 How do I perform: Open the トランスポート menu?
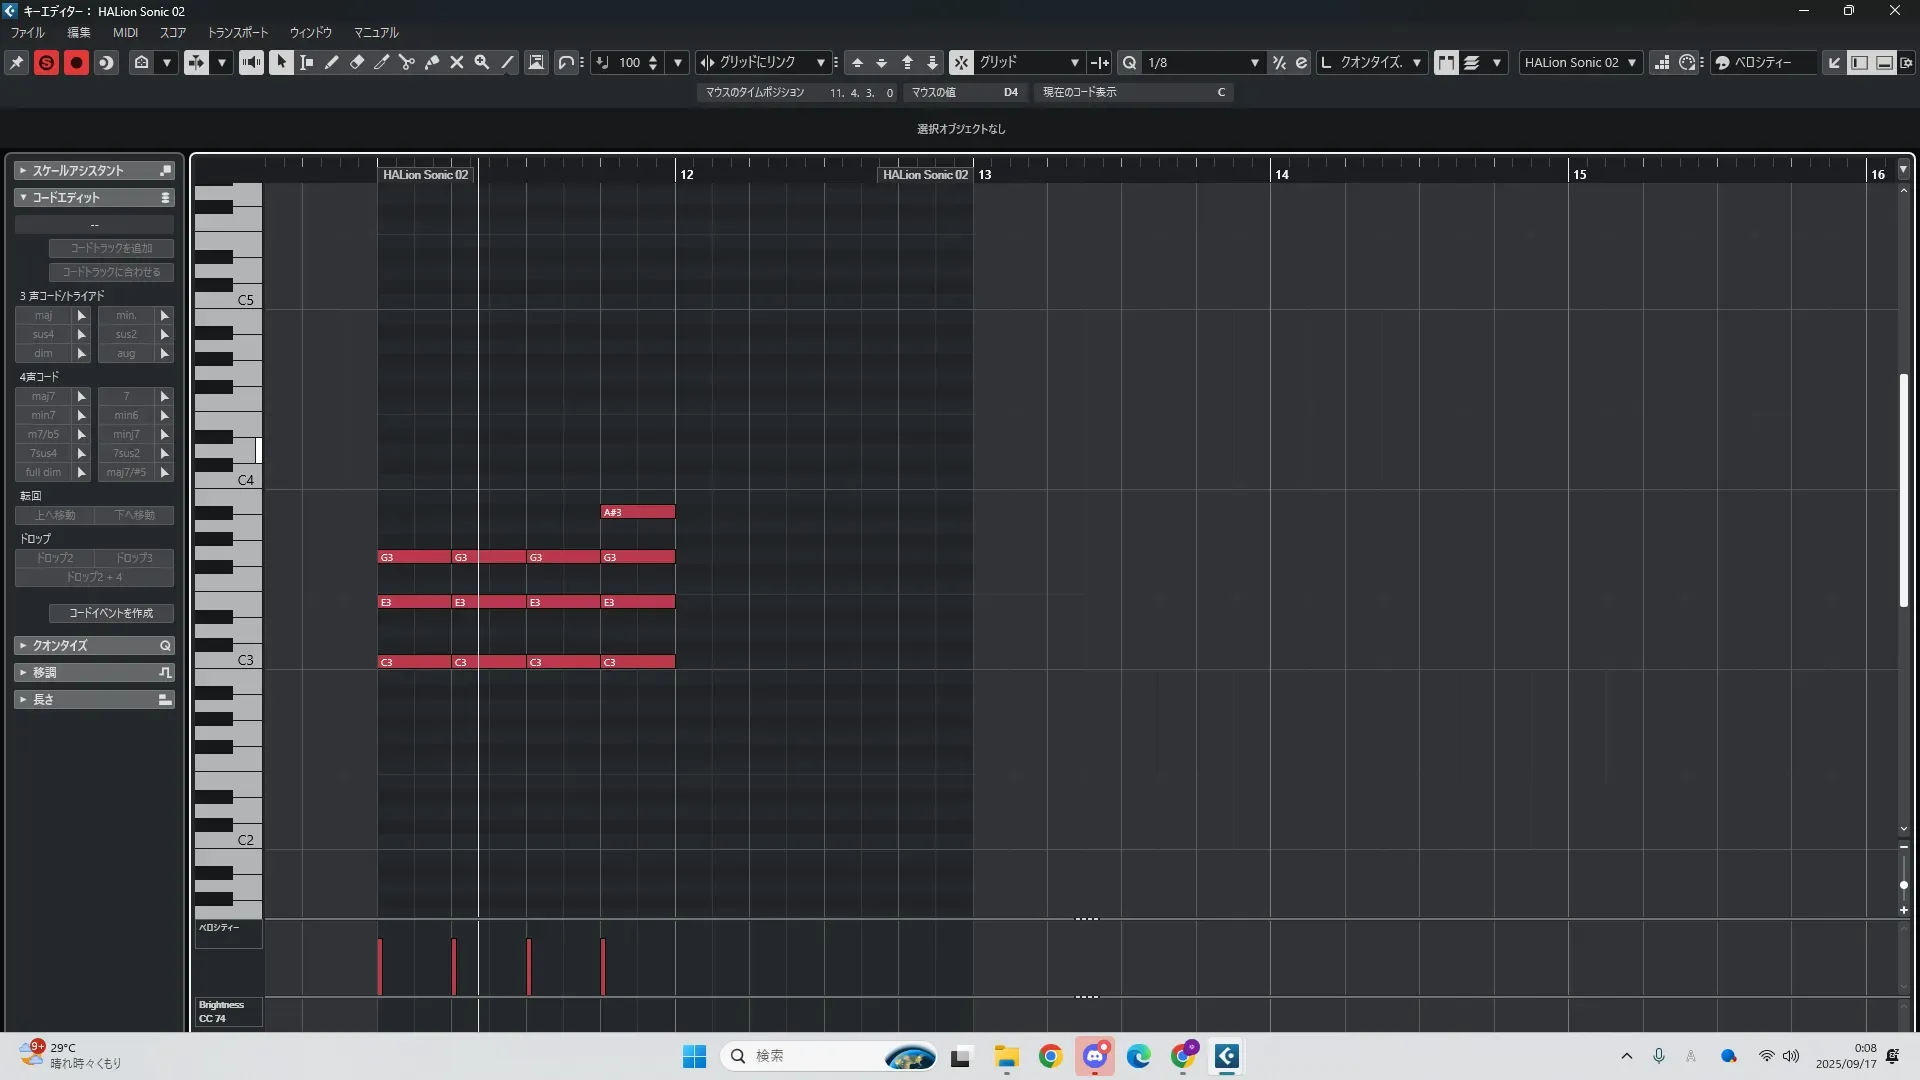pyautogui.click(x=238, y=33)
